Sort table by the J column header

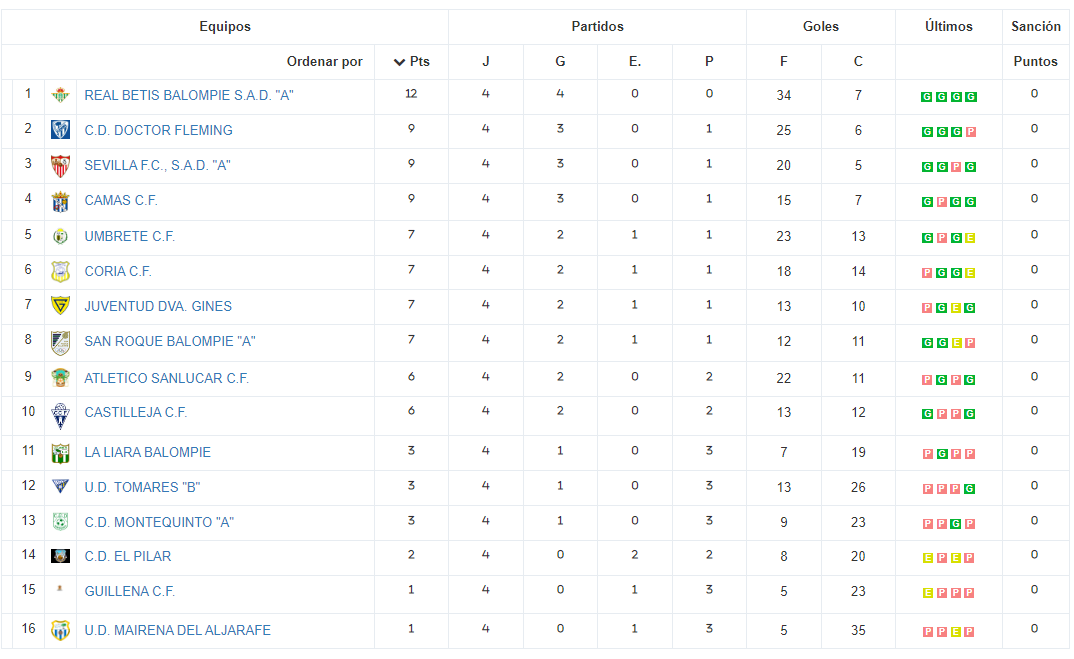(x=486, y=62)
